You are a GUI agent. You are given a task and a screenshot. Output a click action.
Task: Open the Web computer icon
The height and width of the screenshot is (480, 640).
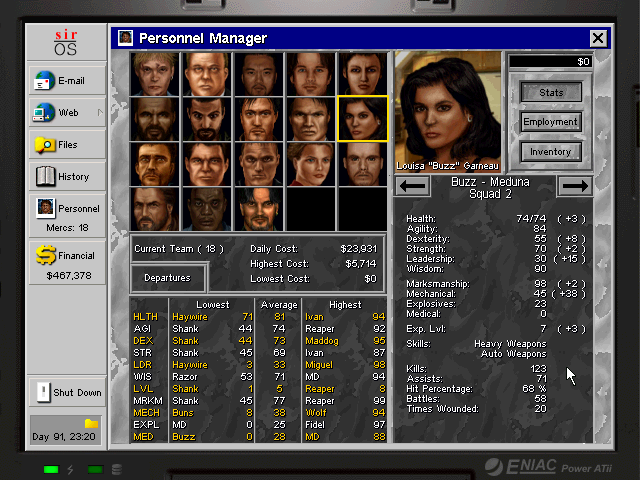44,112
